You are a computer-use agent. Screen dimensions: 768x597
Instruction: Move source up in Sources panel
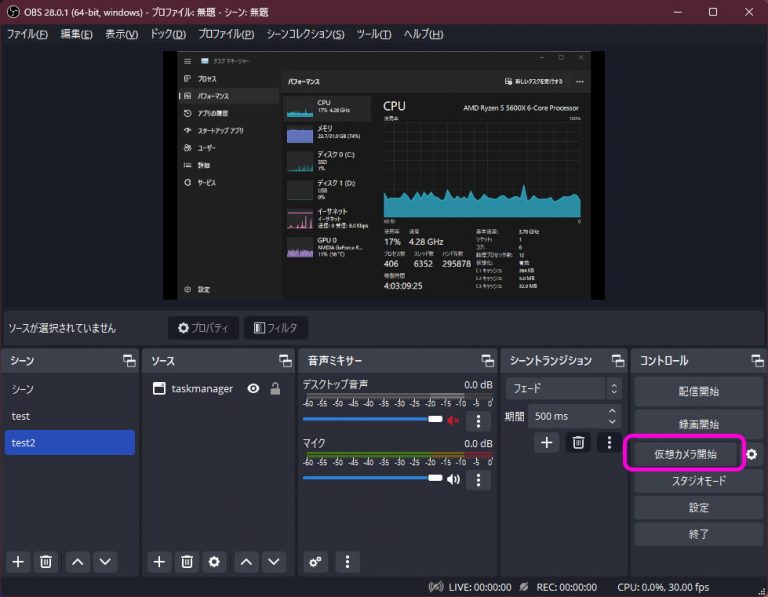tap(246, 561)
